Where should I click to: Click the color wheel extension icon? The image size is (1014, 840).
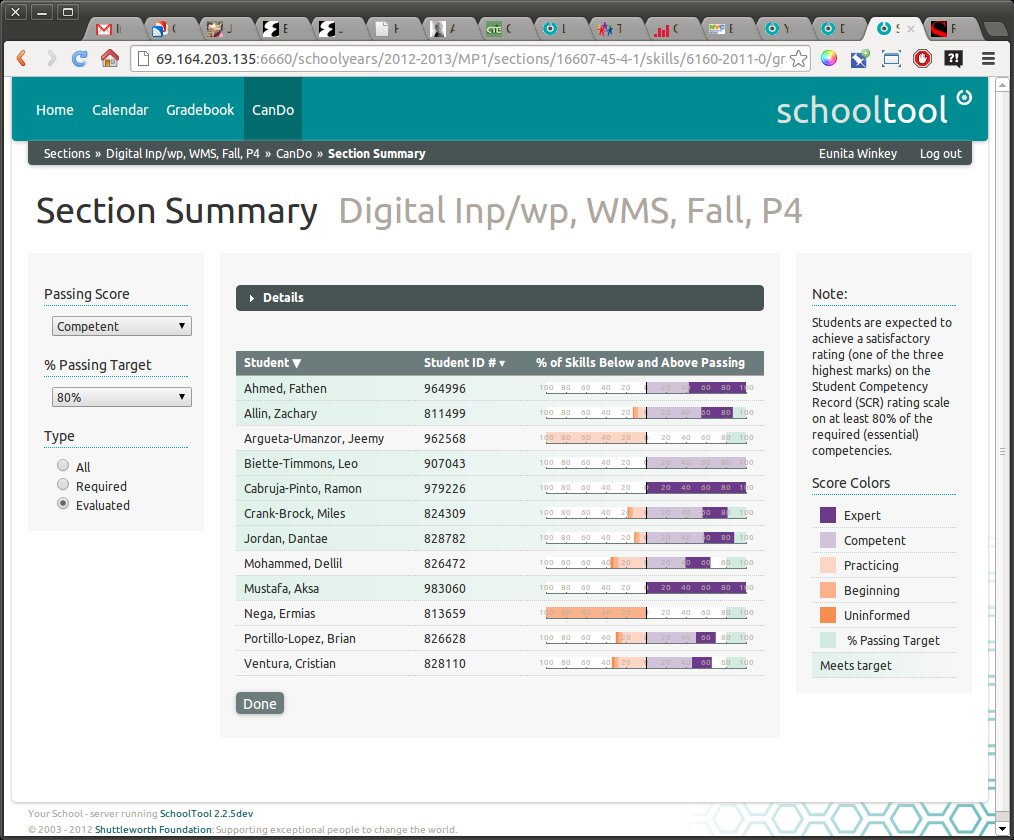[x=829, y=58]
